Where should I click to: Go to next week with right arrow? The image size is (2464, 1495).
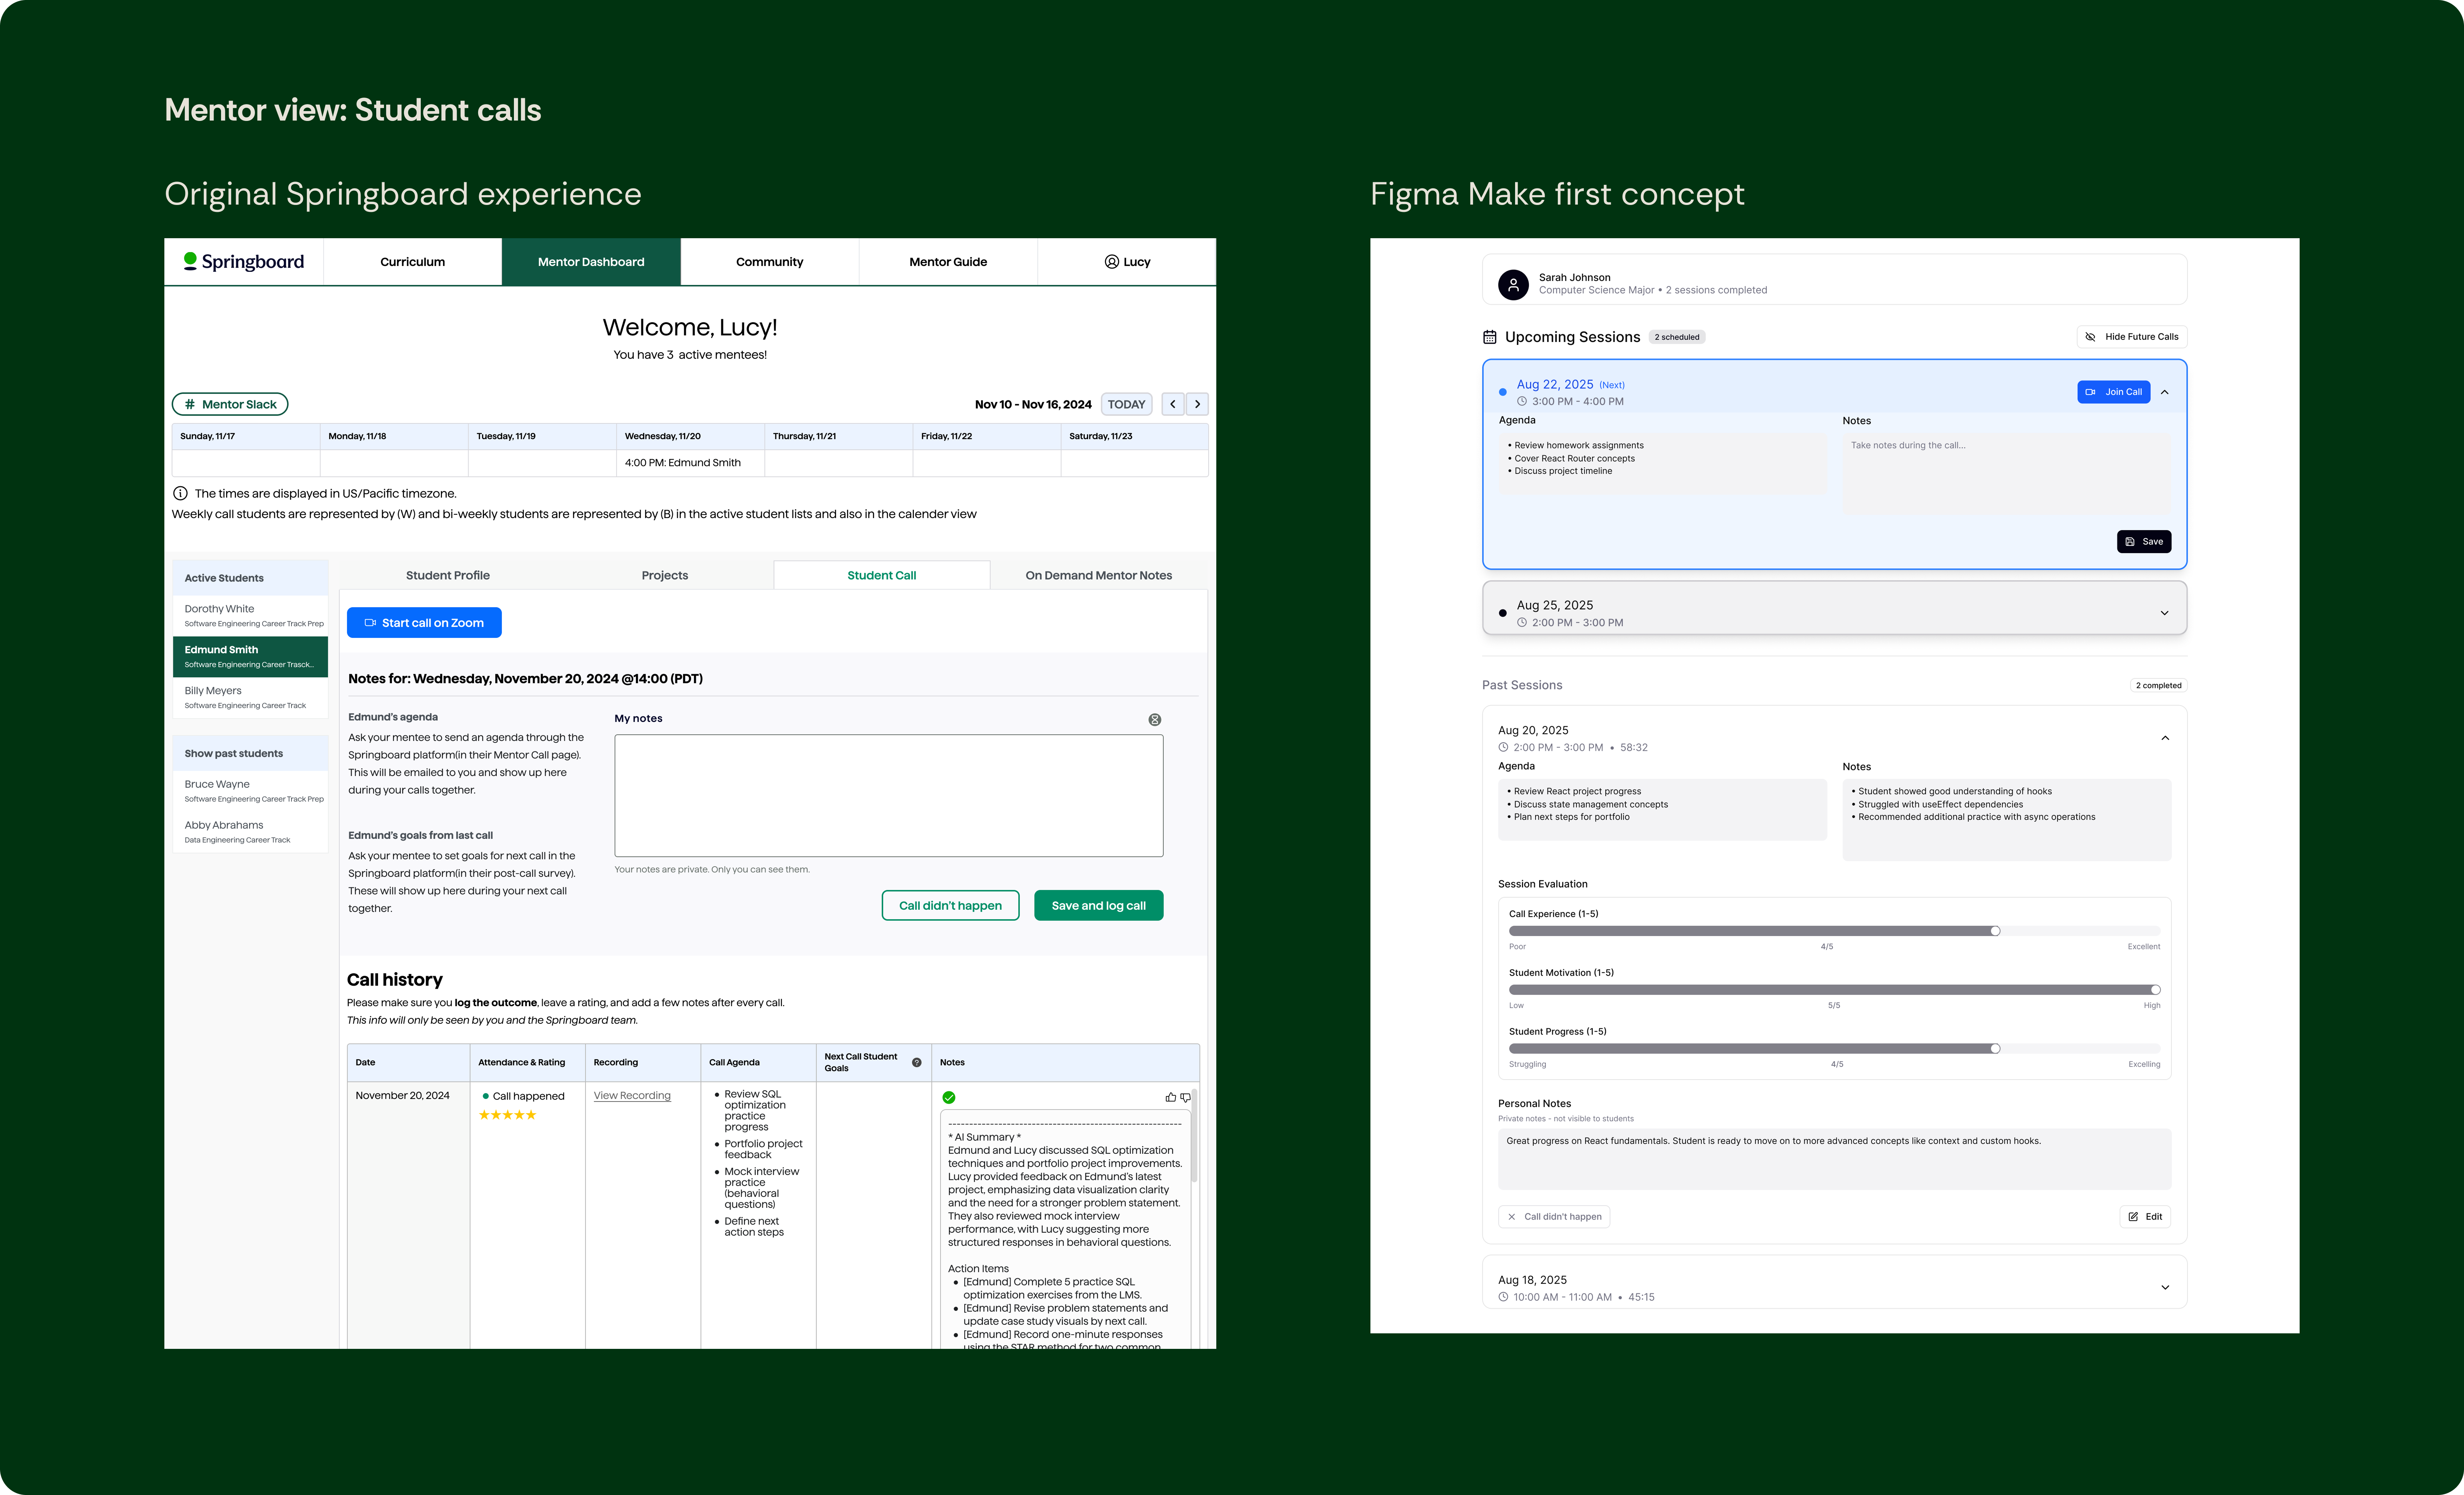click(x=1197, y=404)
